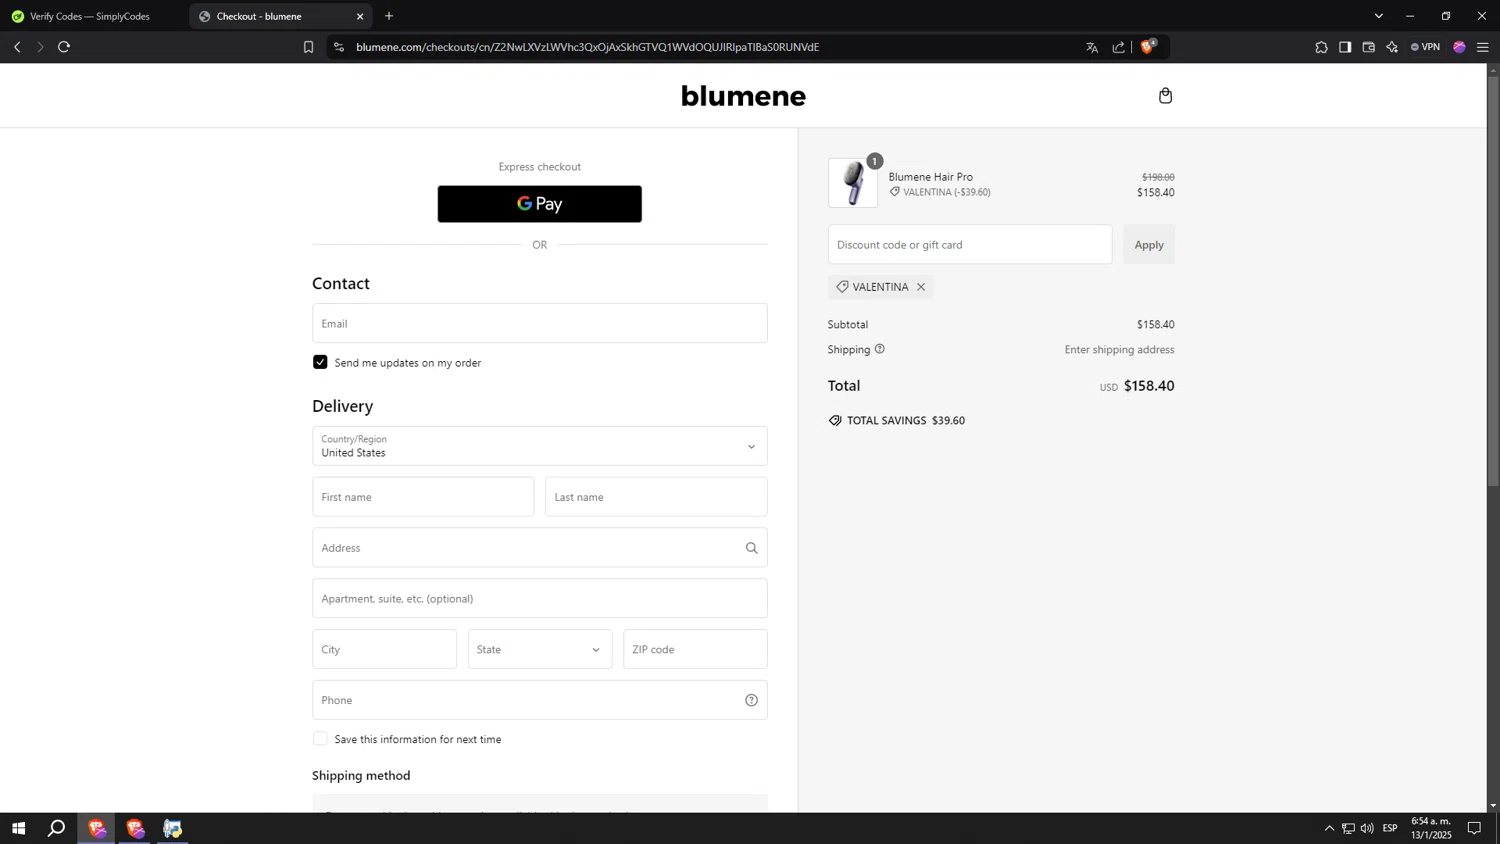This screenshot has height=844, width=1500.
Task: Click the page vertical scrollbar
Action: click(x=1493, y=282)
